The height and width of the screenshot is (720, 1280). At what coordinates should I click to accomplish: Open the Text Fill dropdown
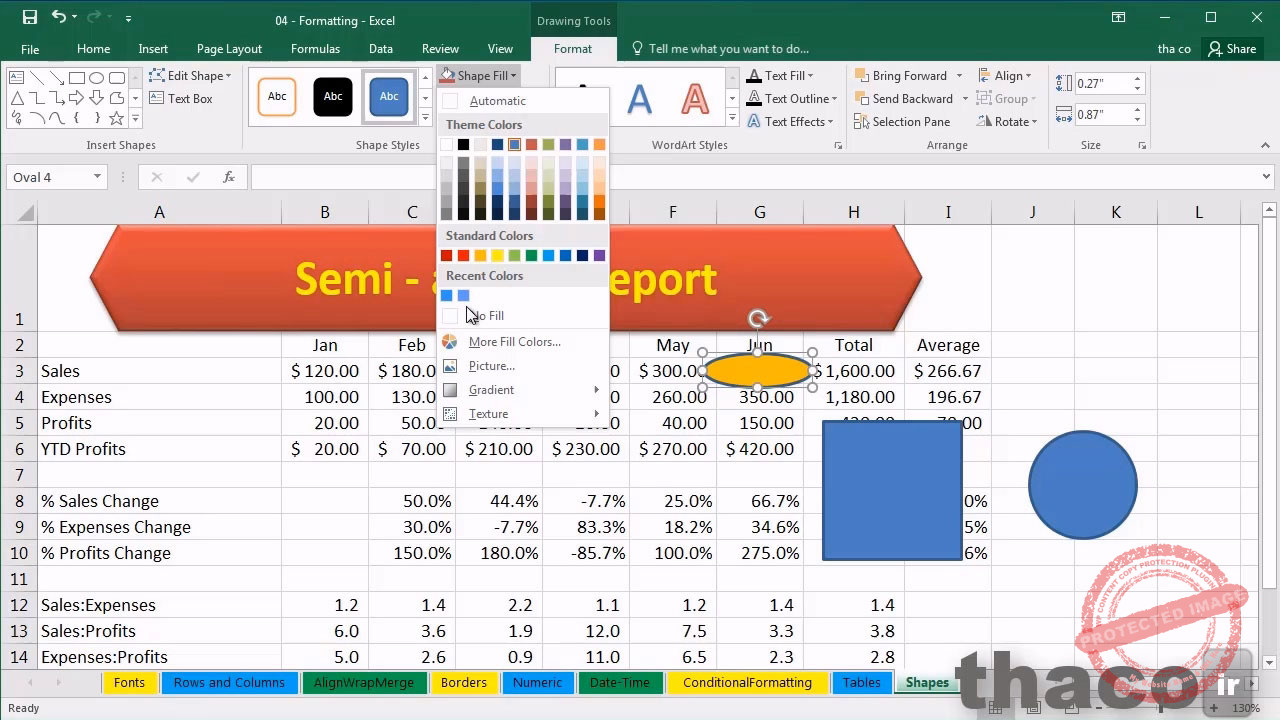(x=780, y=76)
